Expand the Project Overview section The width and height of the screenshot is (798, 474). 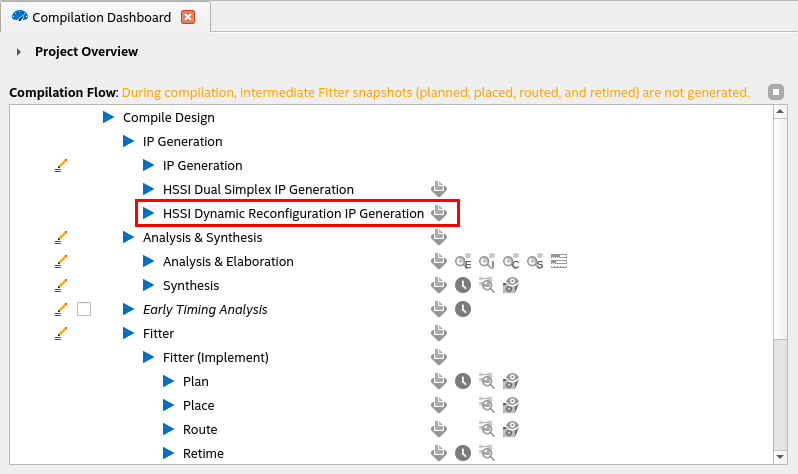pyautogui.click(x=19, y=51)
